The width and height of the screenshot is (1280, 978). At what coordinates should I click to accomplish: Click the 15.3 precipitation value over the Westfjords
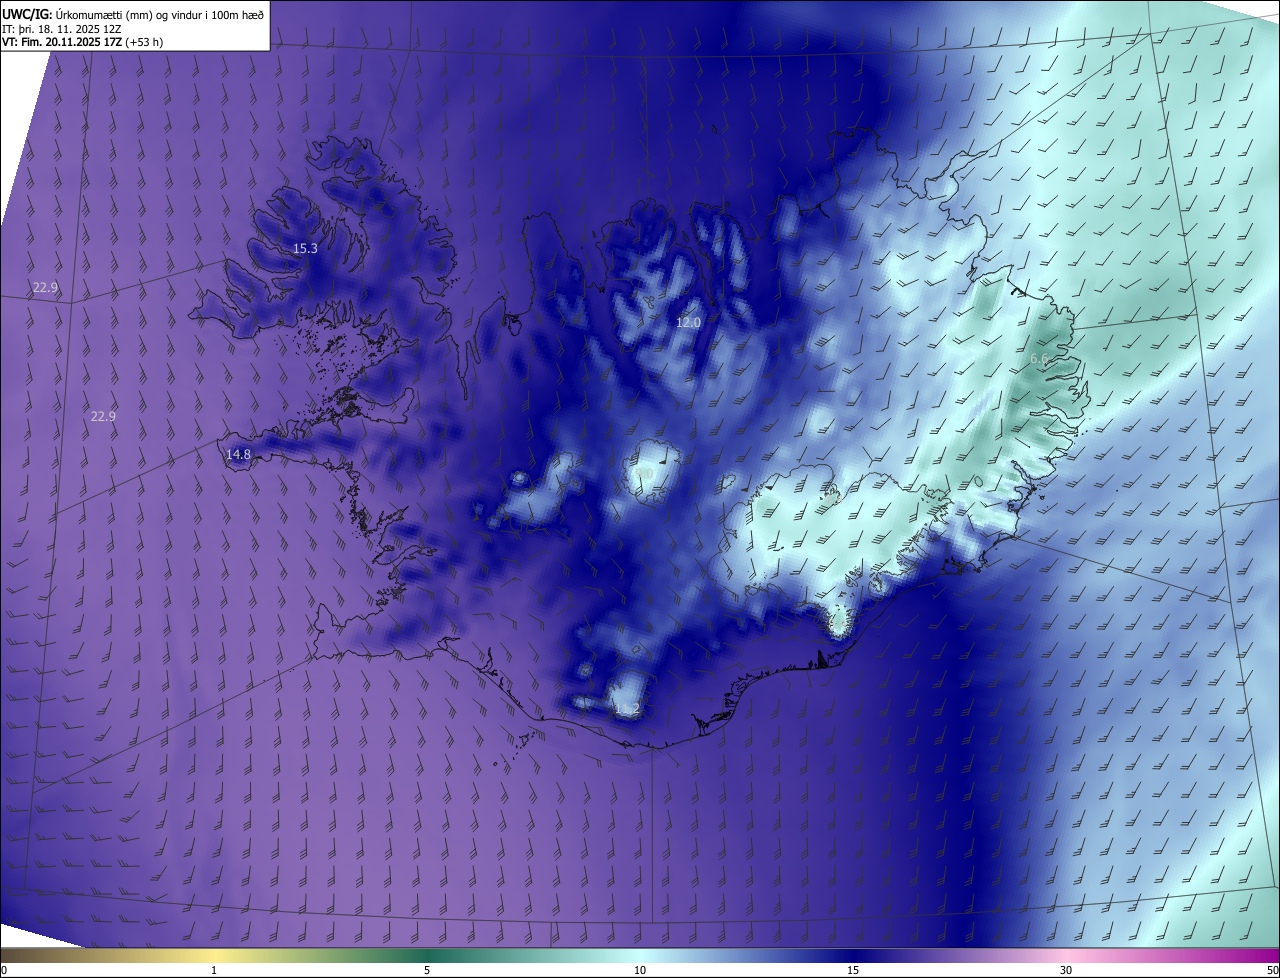305,248
